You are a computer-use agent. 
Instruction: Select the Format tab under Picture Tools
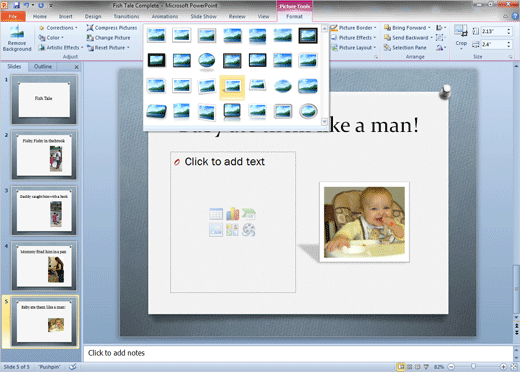pos(294,16)
